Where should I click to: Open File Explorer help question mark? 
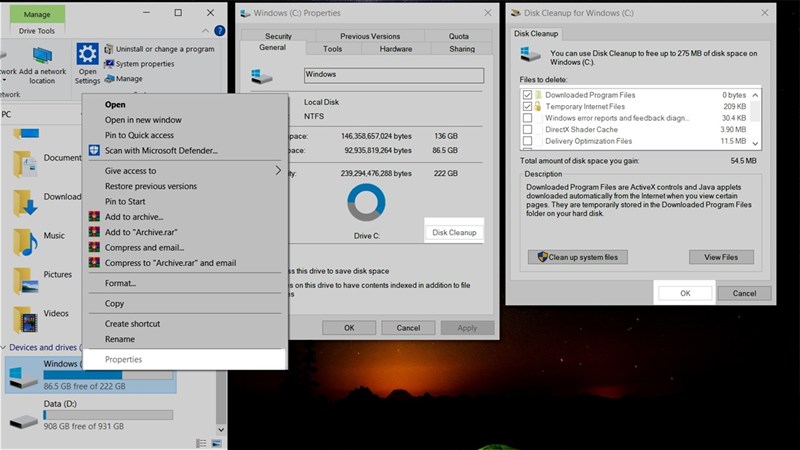click(219, 31)
